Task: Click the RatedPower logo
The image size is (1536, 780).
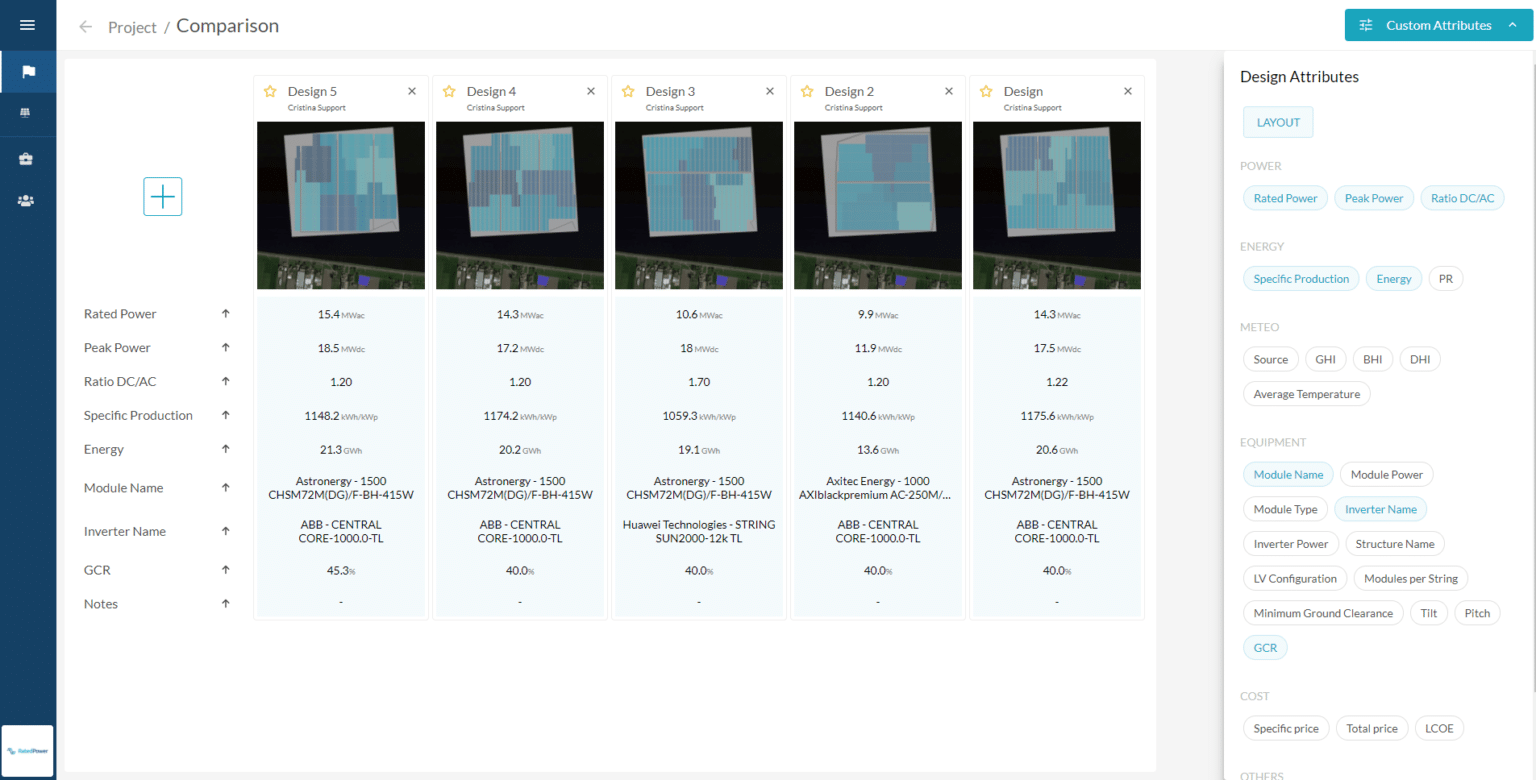Action: point(28,750)
